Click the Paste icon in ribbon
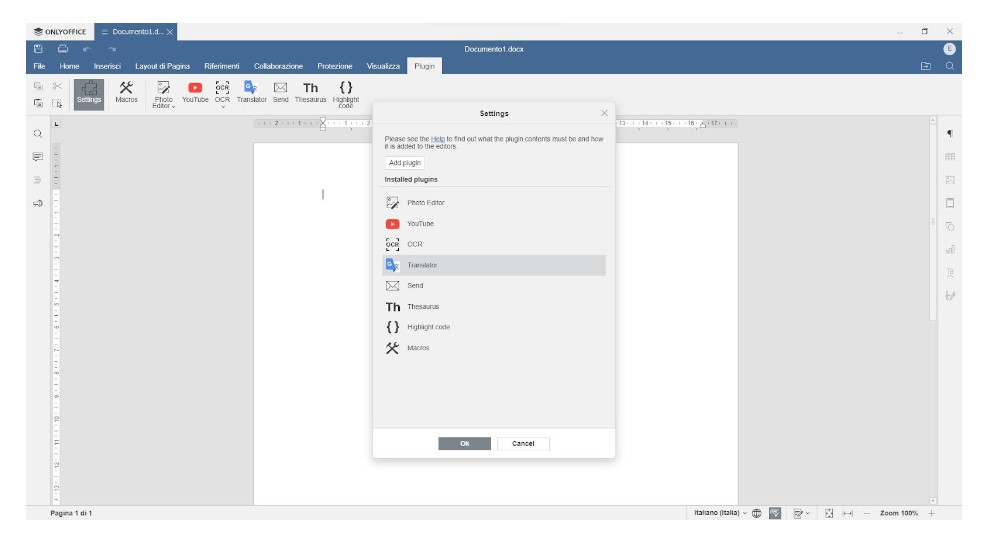This screenshot has height=544, width=984. [x=38, y=104]
